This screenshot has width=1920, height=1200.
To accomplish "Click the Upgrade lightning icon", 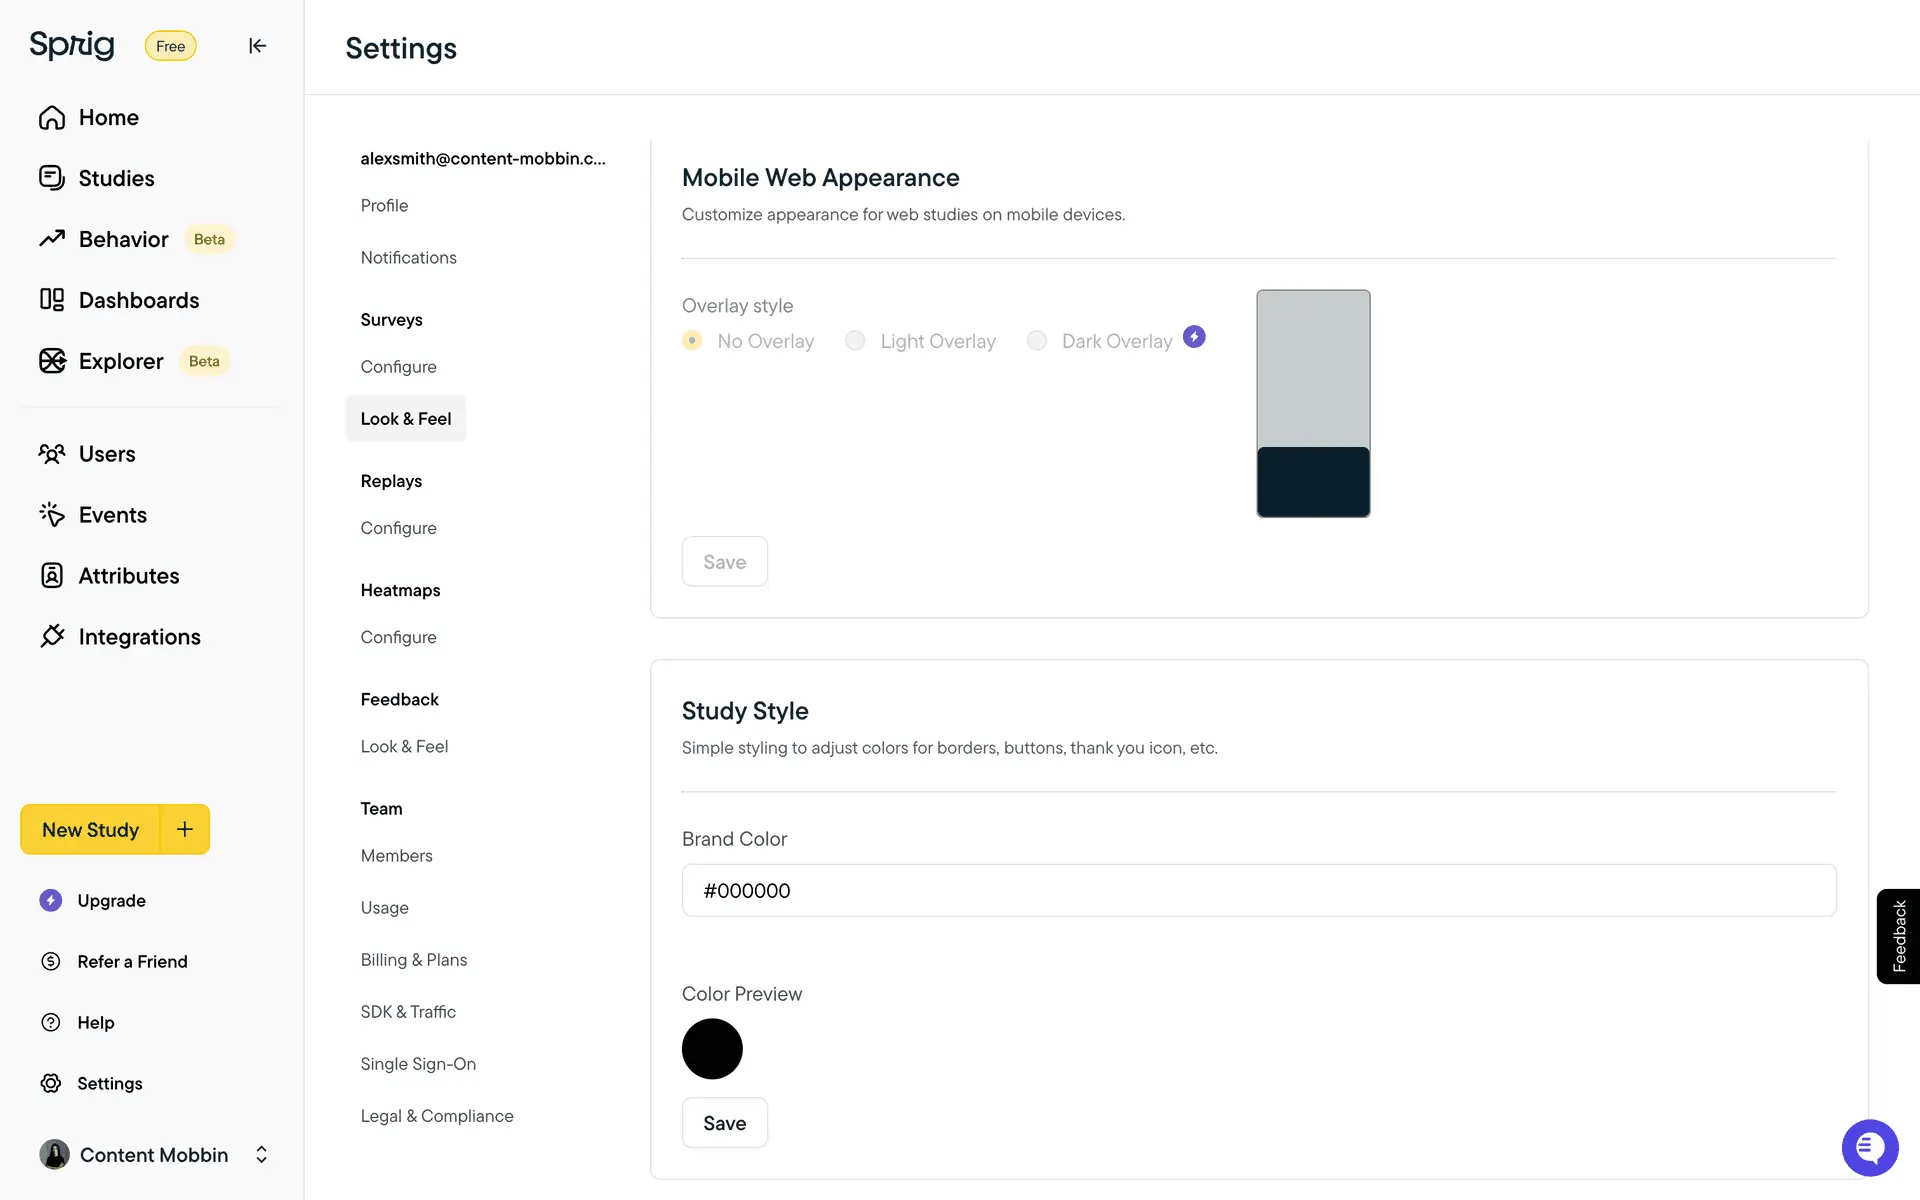I will (x=50, y=900).
